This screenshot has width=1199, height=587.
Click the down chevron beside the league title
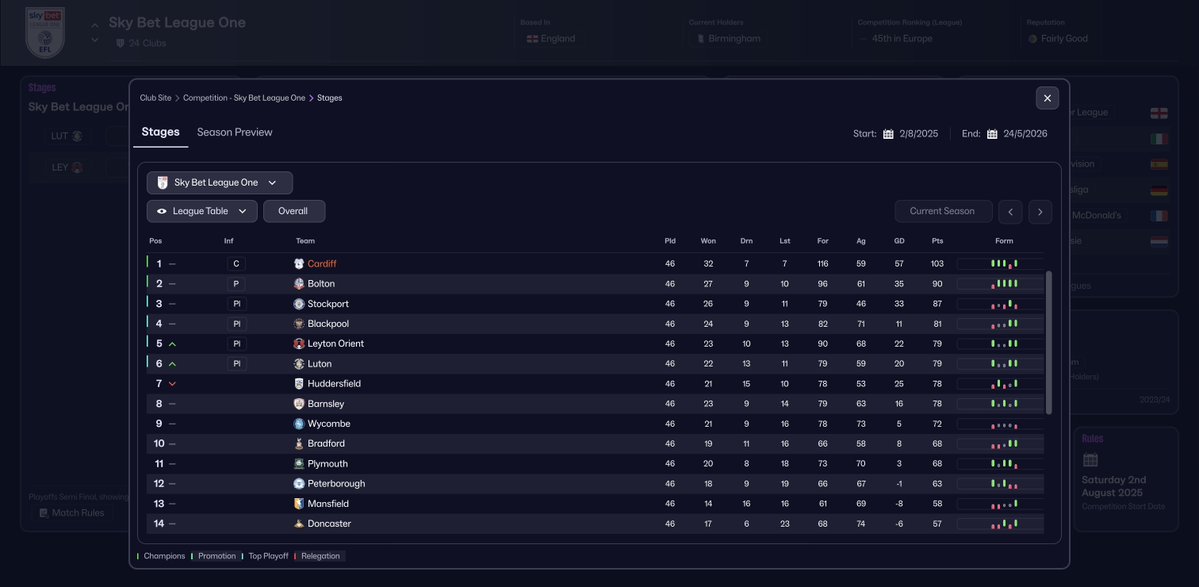click(95, 40)
